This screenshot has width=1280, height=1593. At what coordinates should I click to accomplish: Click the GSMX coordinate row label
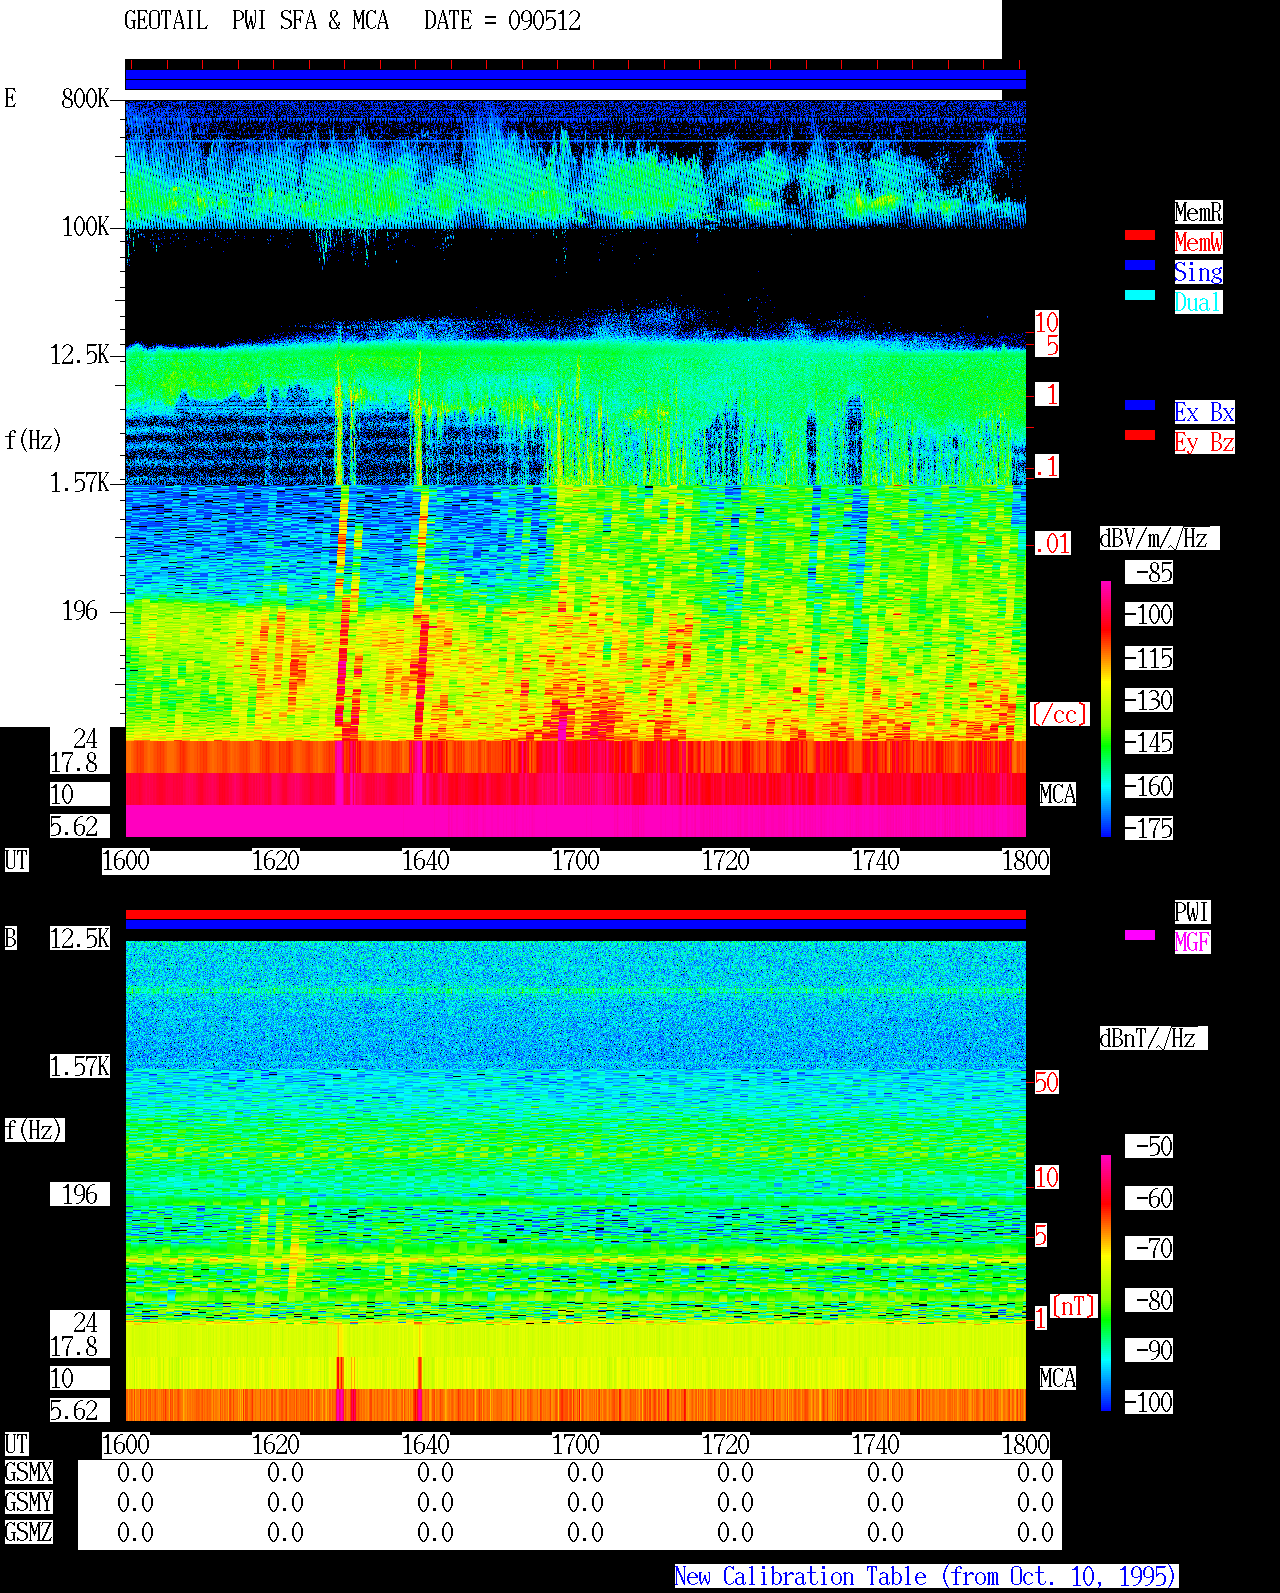28,1473
